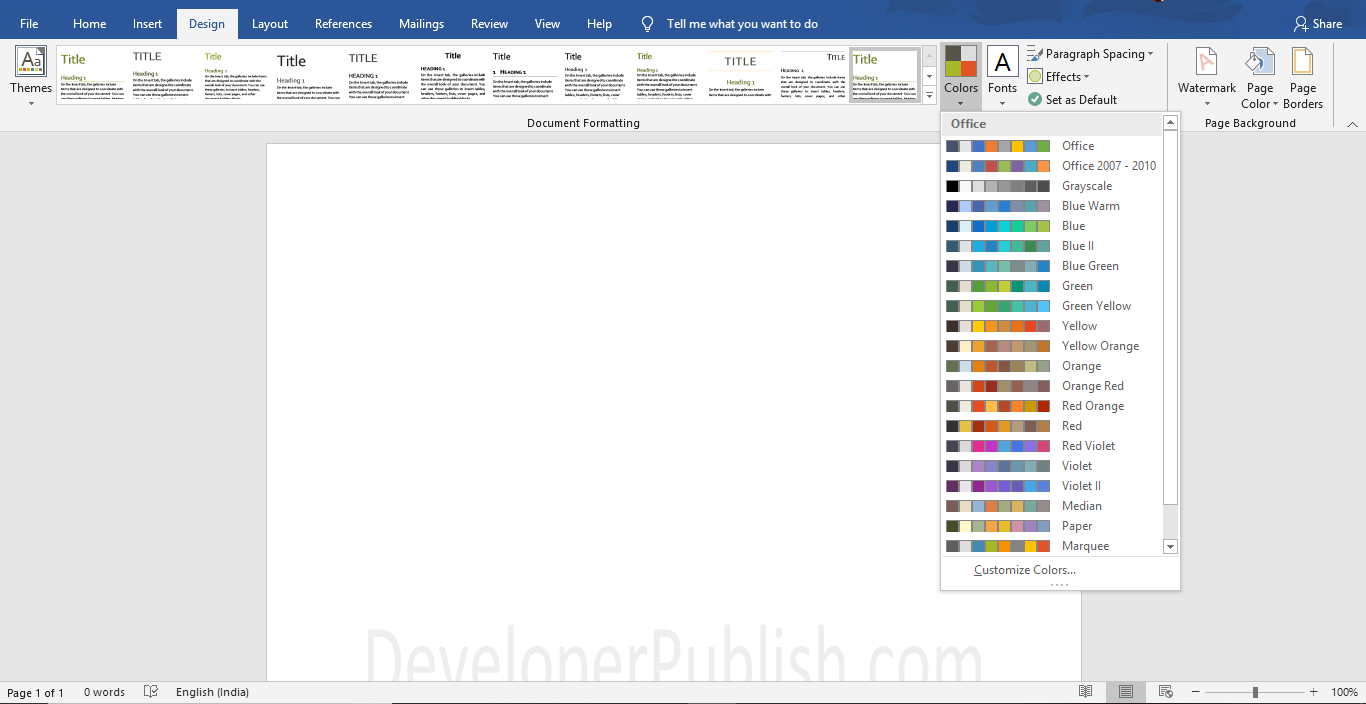The width and height of the screenshot is (1366, 704).
Task: Open the Themes gallery
Action: click(x=30, y=75)
